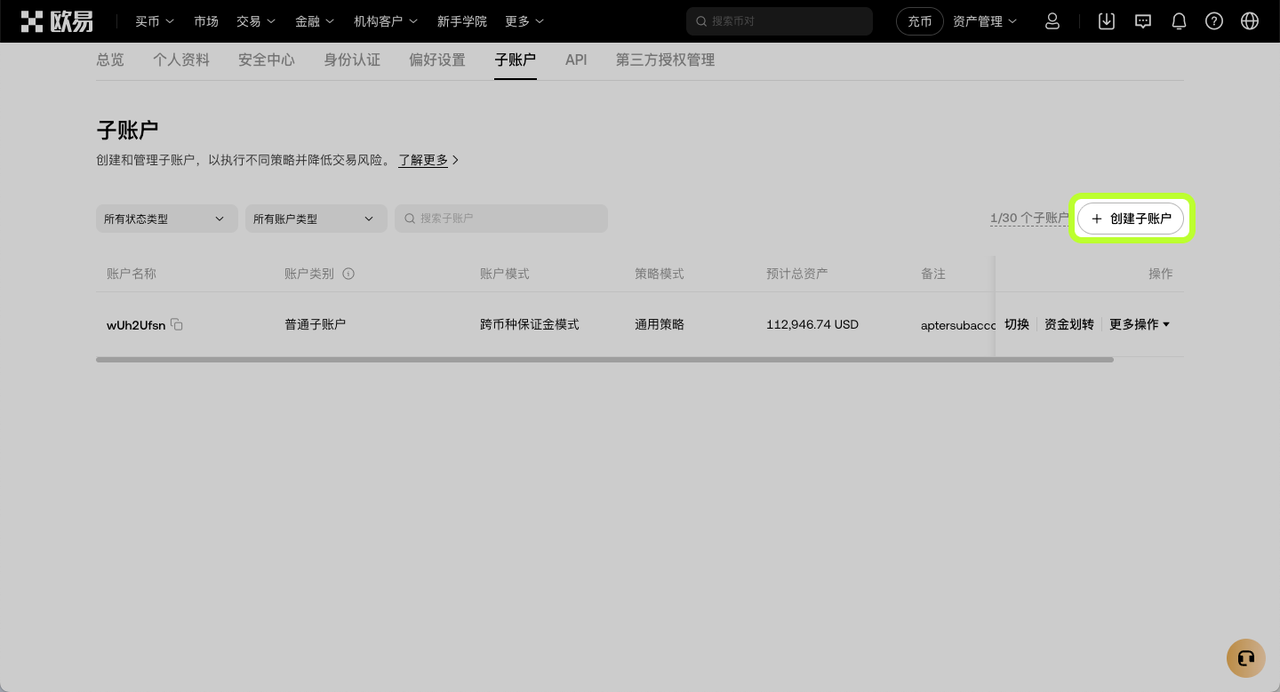This screenshot has width=1280, height=692.
Task: Click the download app icon
Action: (1106, 21)
